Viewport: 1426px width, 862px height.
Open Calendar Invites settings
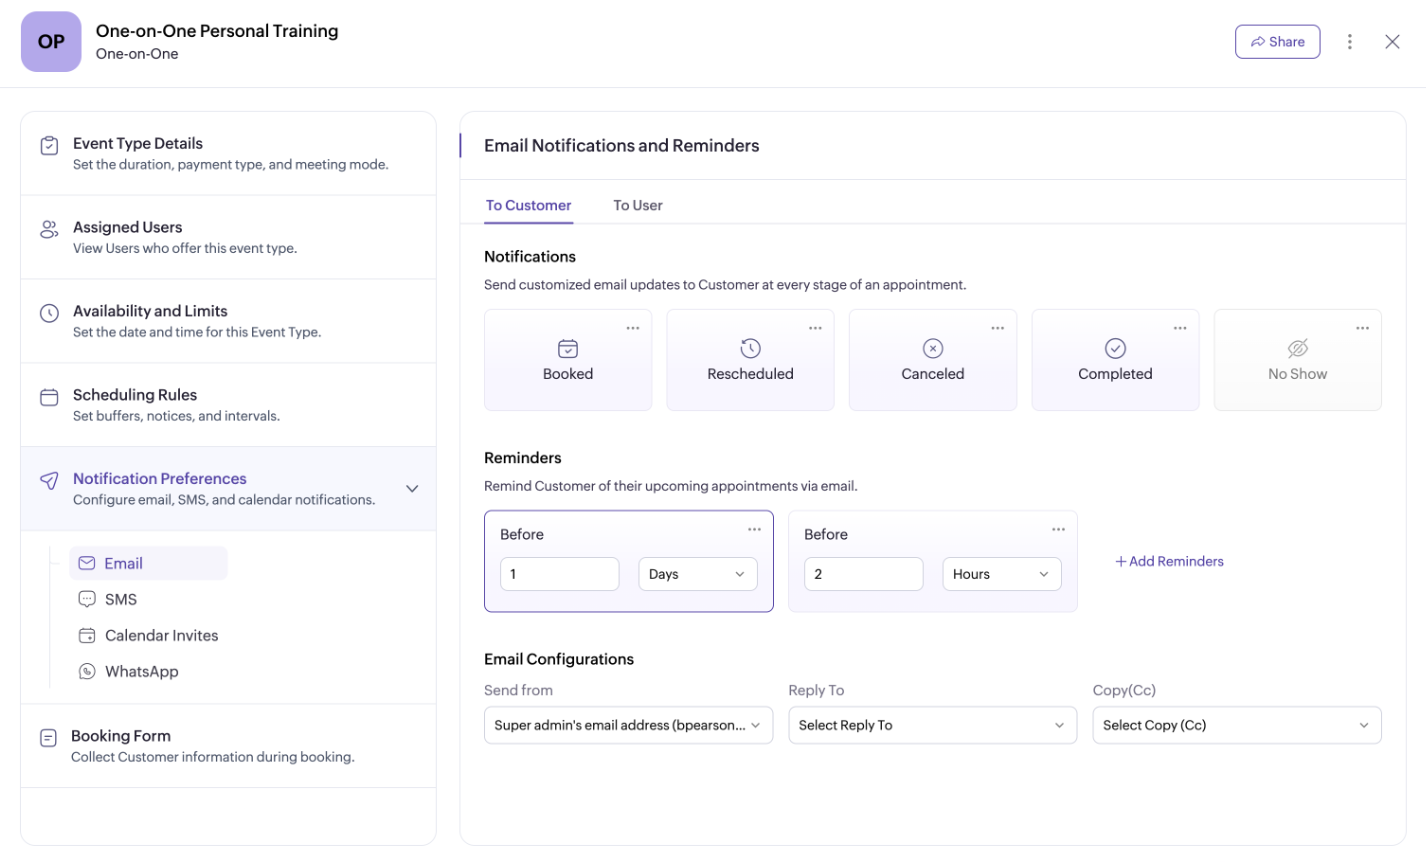[148, 635]
